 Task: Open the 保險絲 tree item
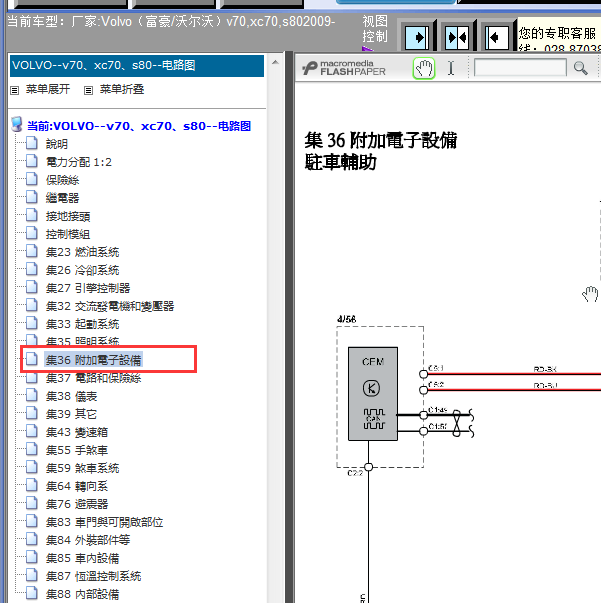[62, 180]
